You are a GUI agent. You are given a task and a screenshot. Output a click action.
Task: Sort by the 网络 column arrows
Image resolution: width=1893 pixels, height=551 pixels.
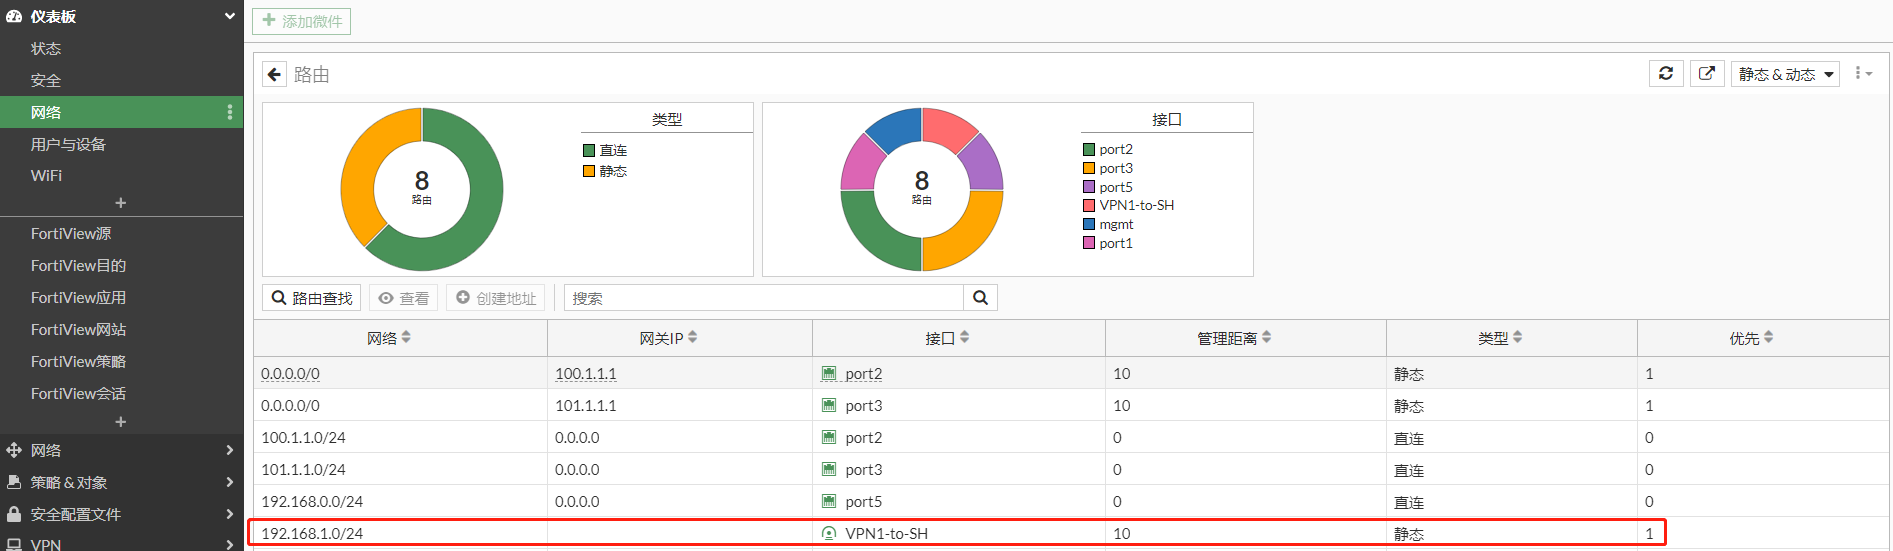[x=406, y=338]
